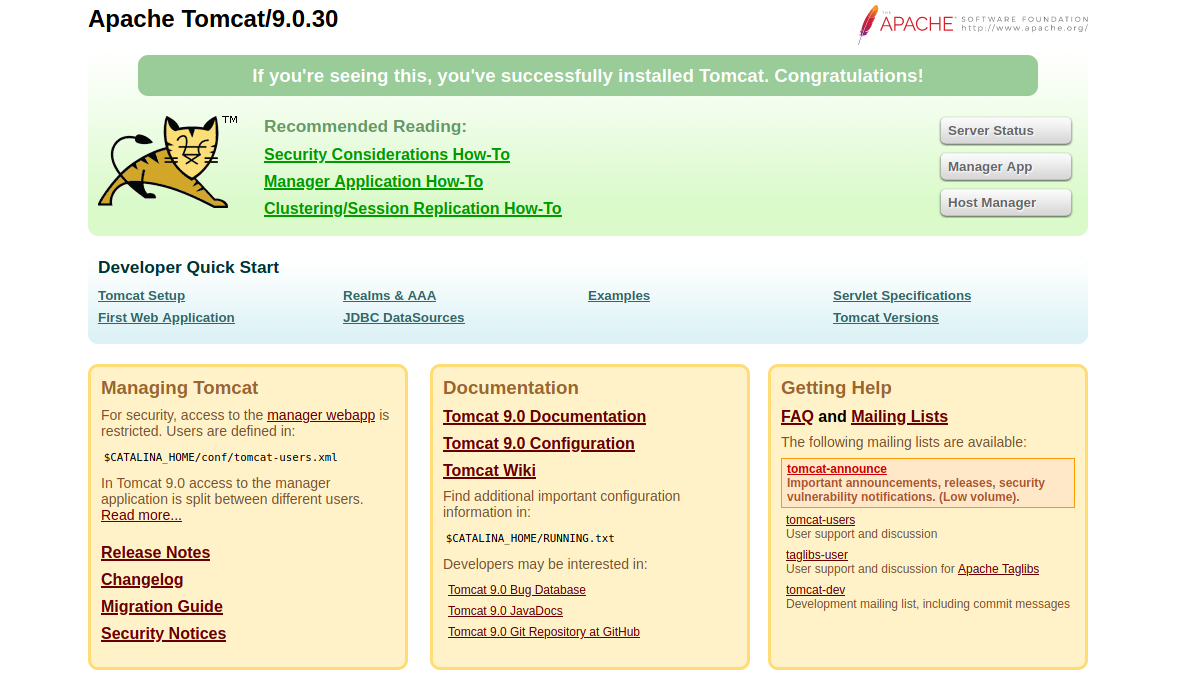Open Tomcat 9.0 Git Repository at GitHub

click(544, 632)
